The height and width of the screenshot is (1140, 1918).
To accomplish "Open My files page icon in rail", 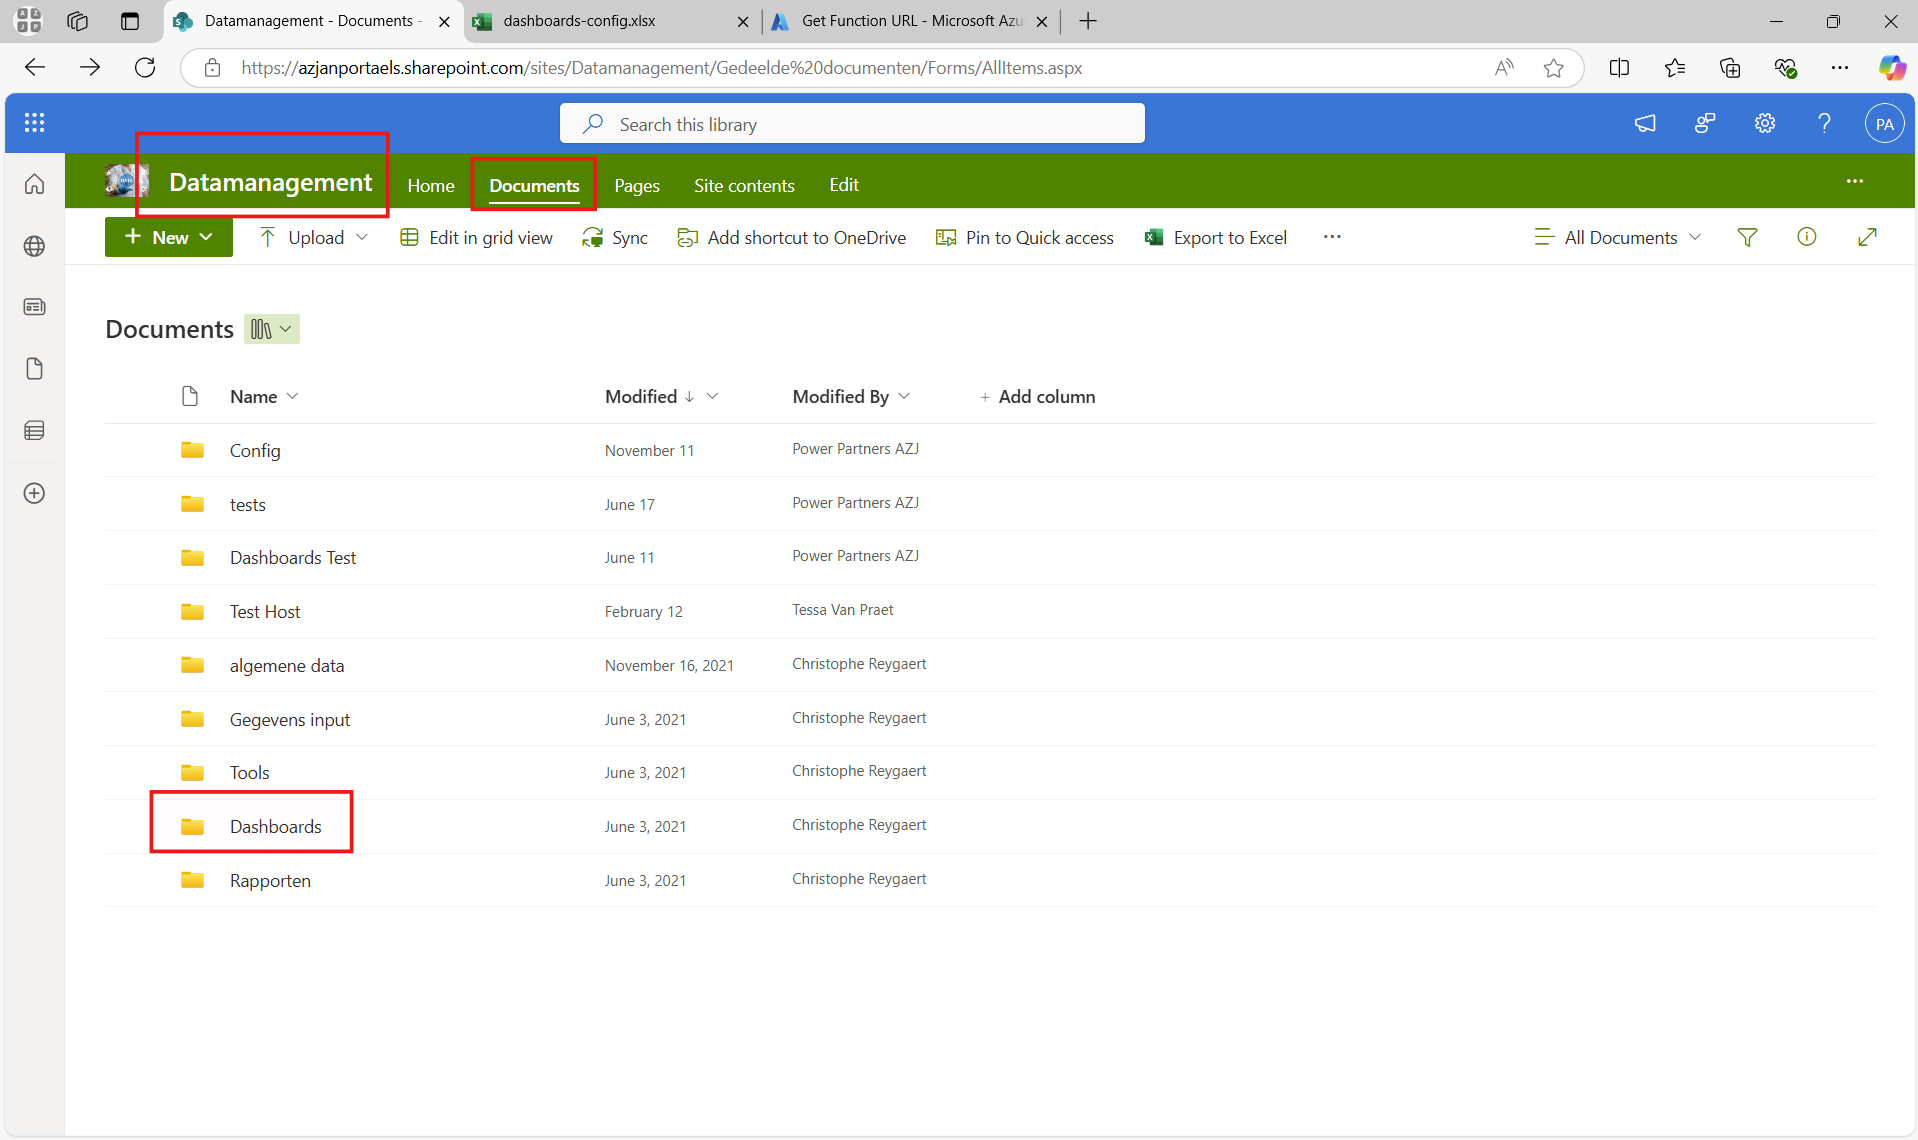I will (35, 369).
